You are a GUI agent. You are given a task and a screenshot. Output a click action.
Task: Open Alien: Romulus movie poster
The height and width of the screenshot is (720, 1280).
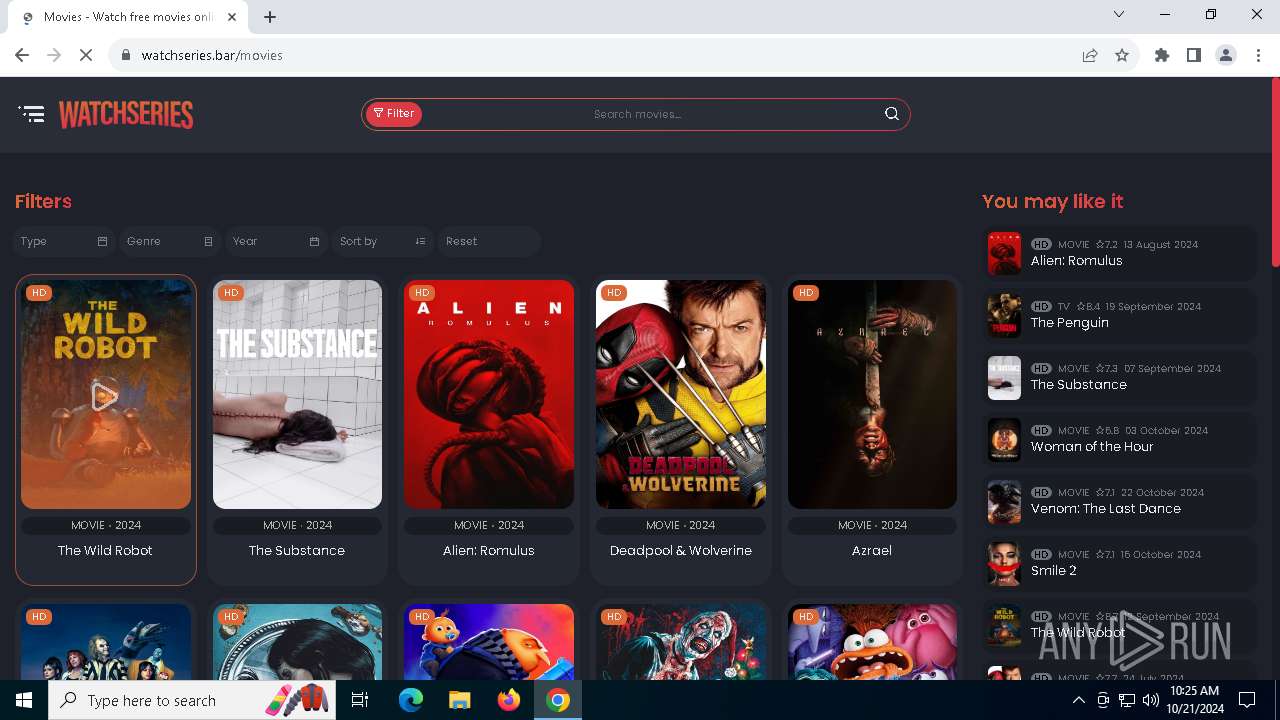pos(489,394)
